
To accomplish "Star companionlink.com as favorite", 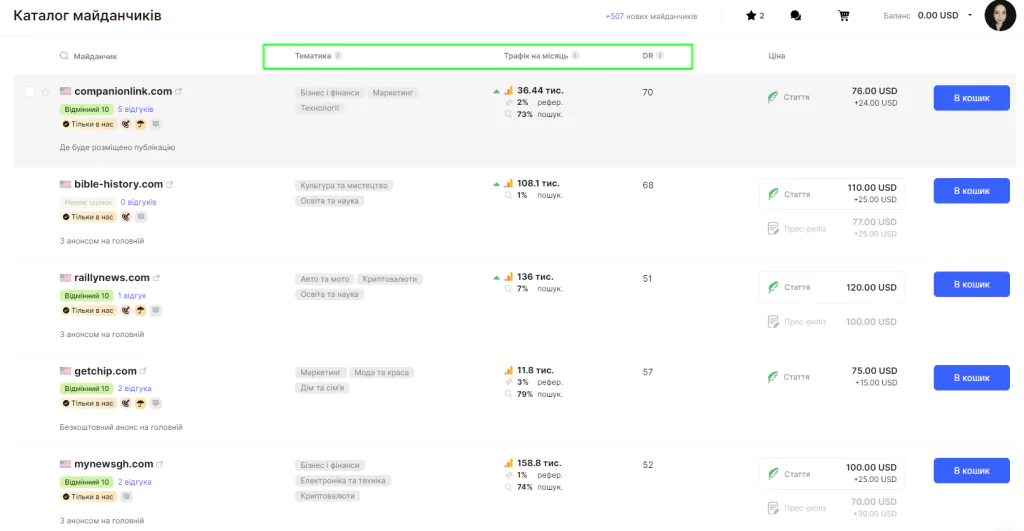I will pyautogui.click(x=45, y=92).
